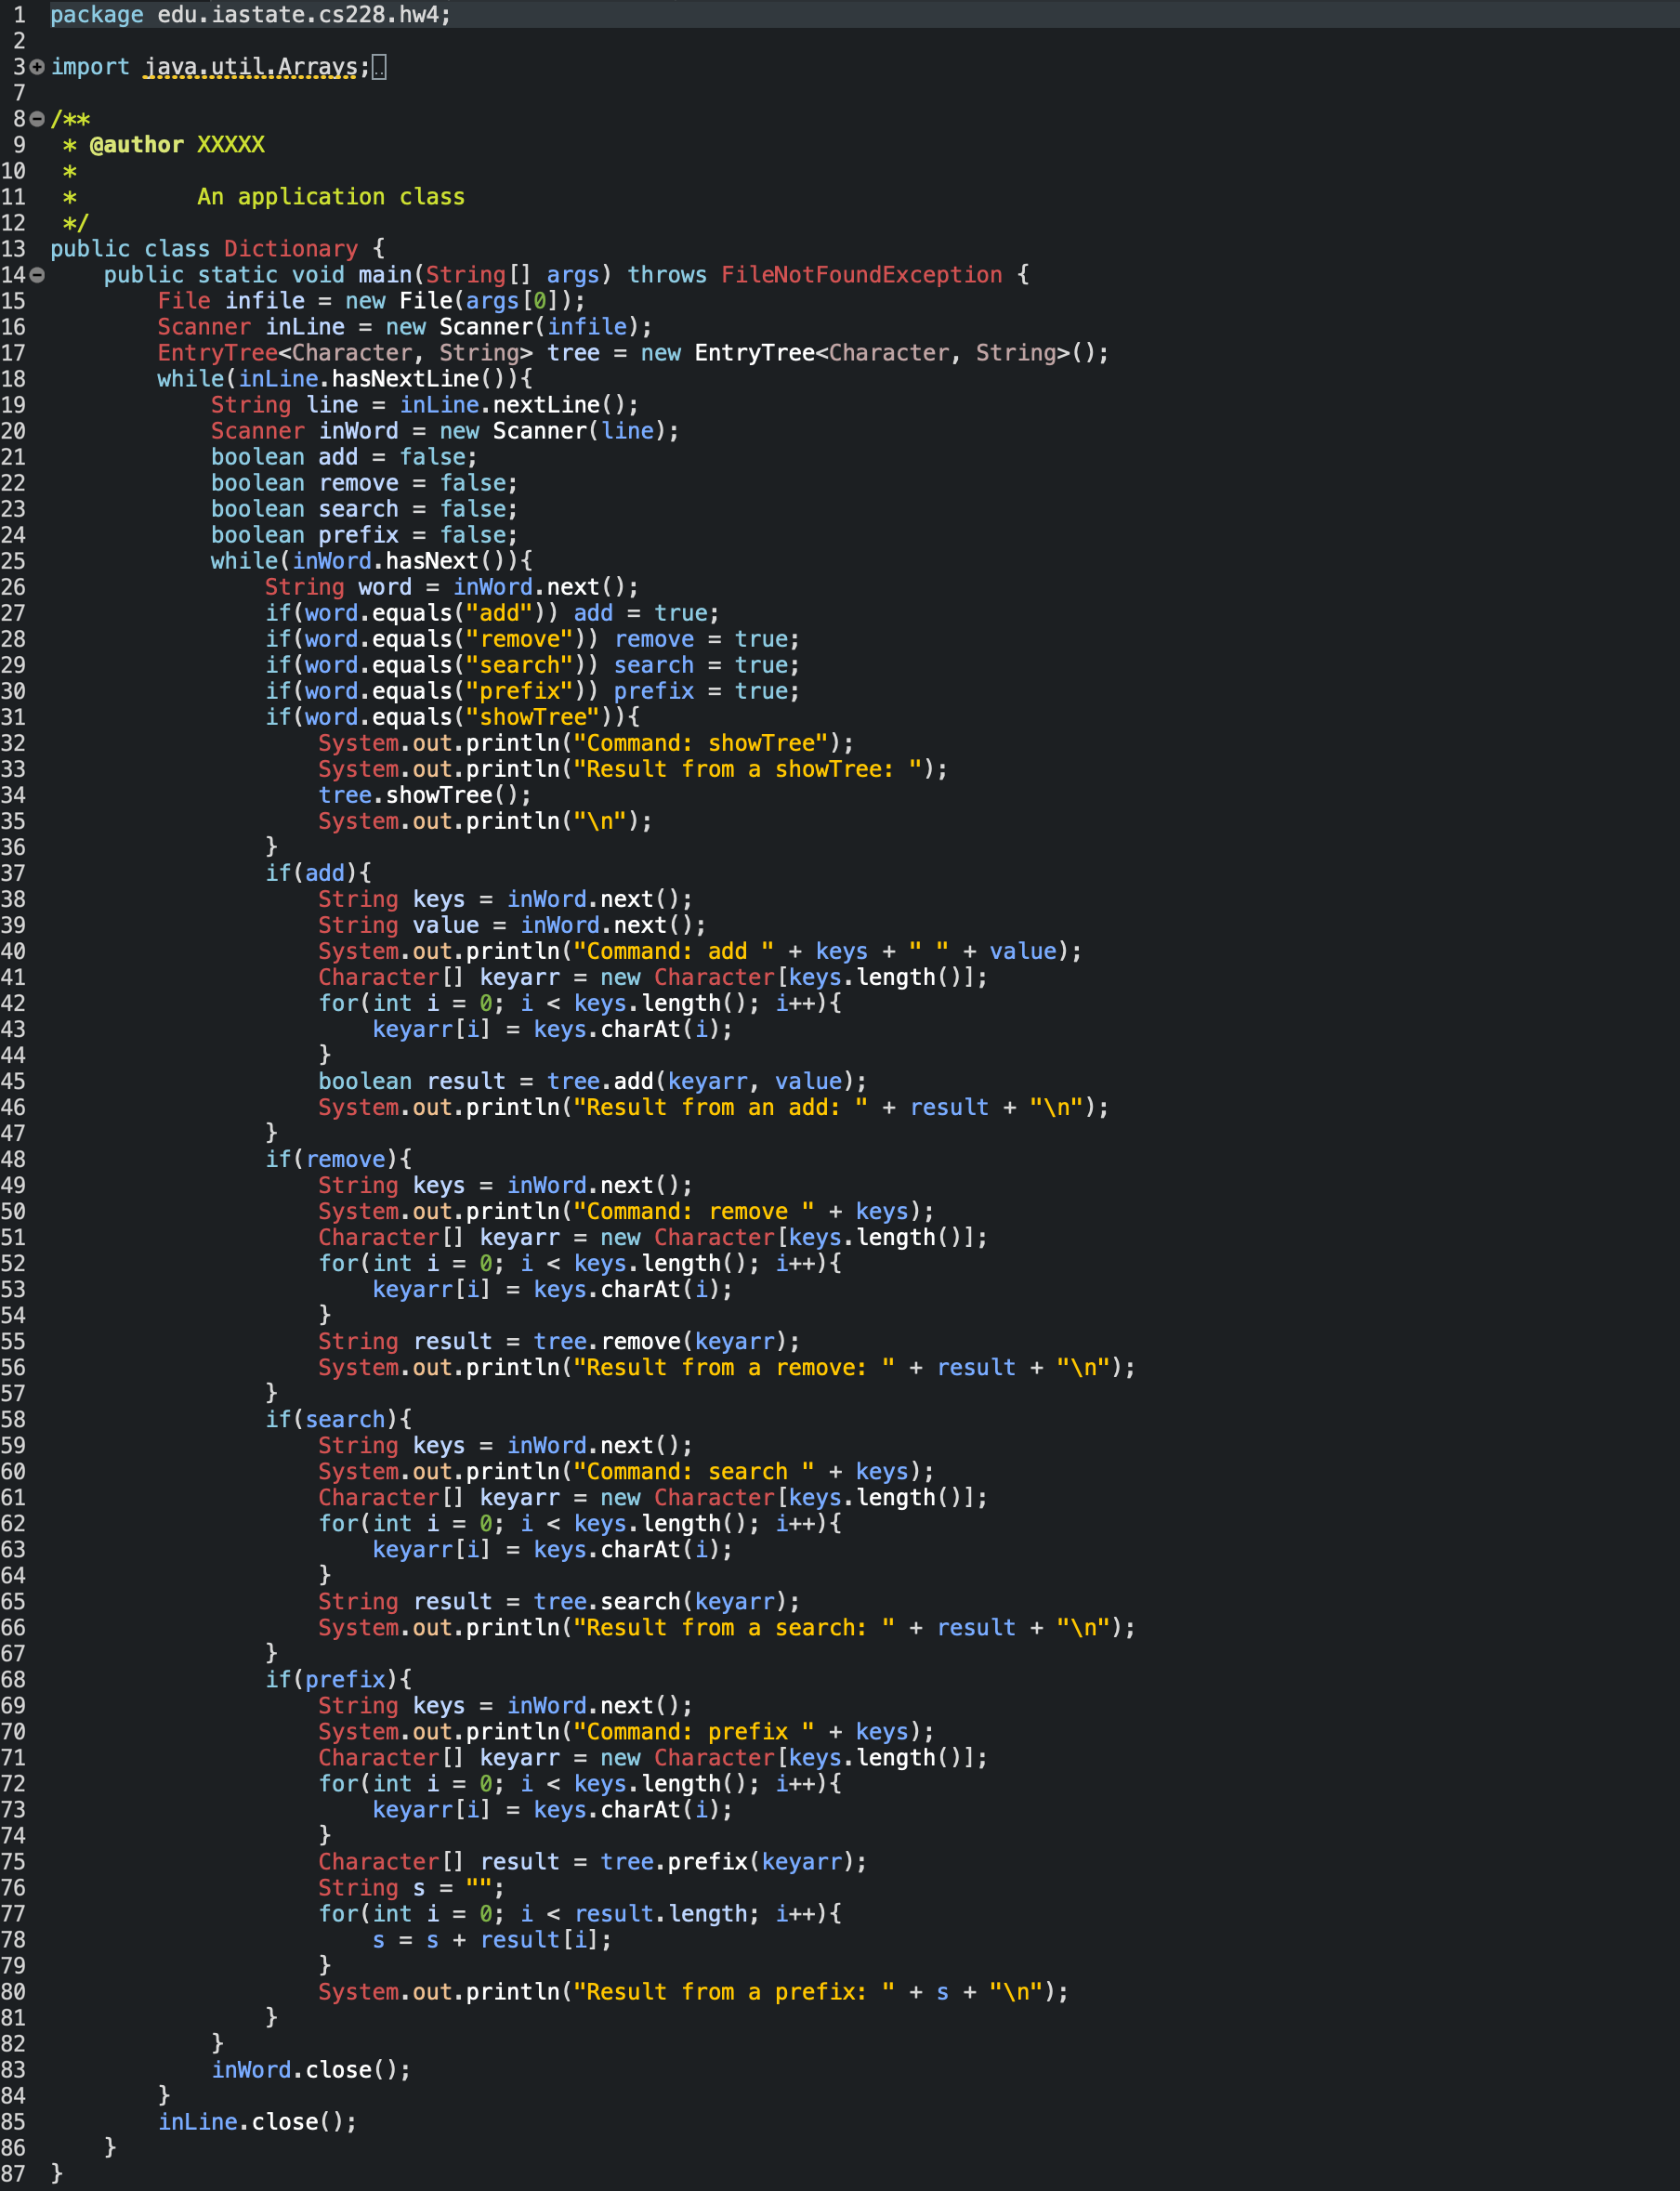Collapse the main method fold at line 14
Image resolution: width=1680 pixels, height=2191 pixels.
37,275
